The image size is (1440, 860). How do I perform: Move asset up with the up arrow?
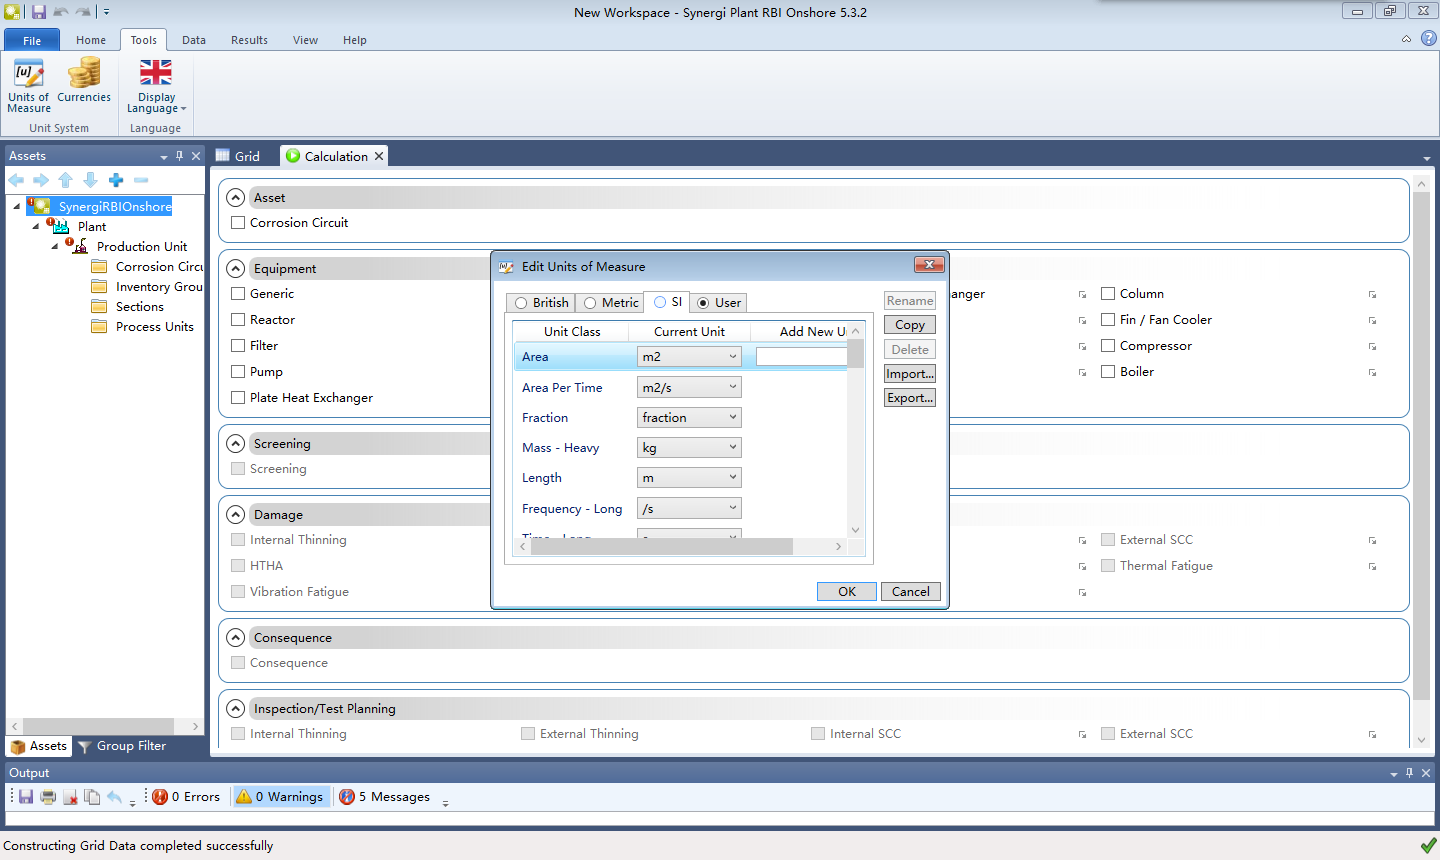(66, 180)
